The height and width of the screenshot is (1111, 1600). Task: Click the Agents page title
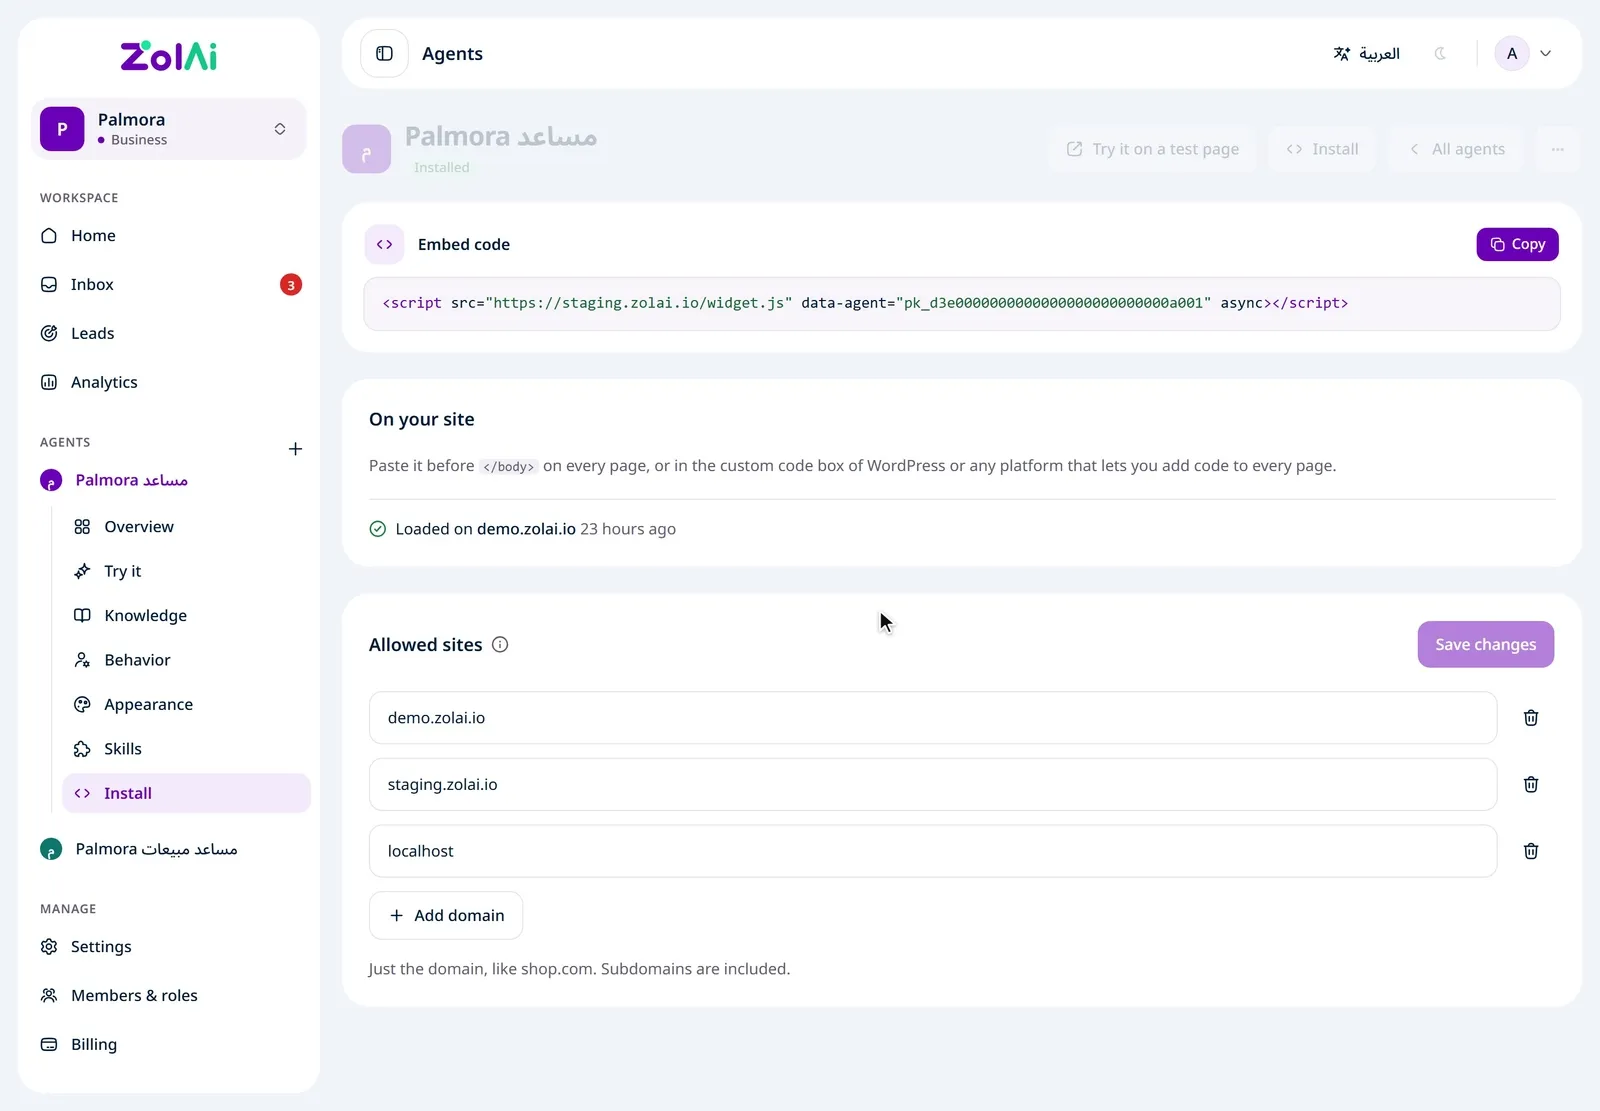452,54
